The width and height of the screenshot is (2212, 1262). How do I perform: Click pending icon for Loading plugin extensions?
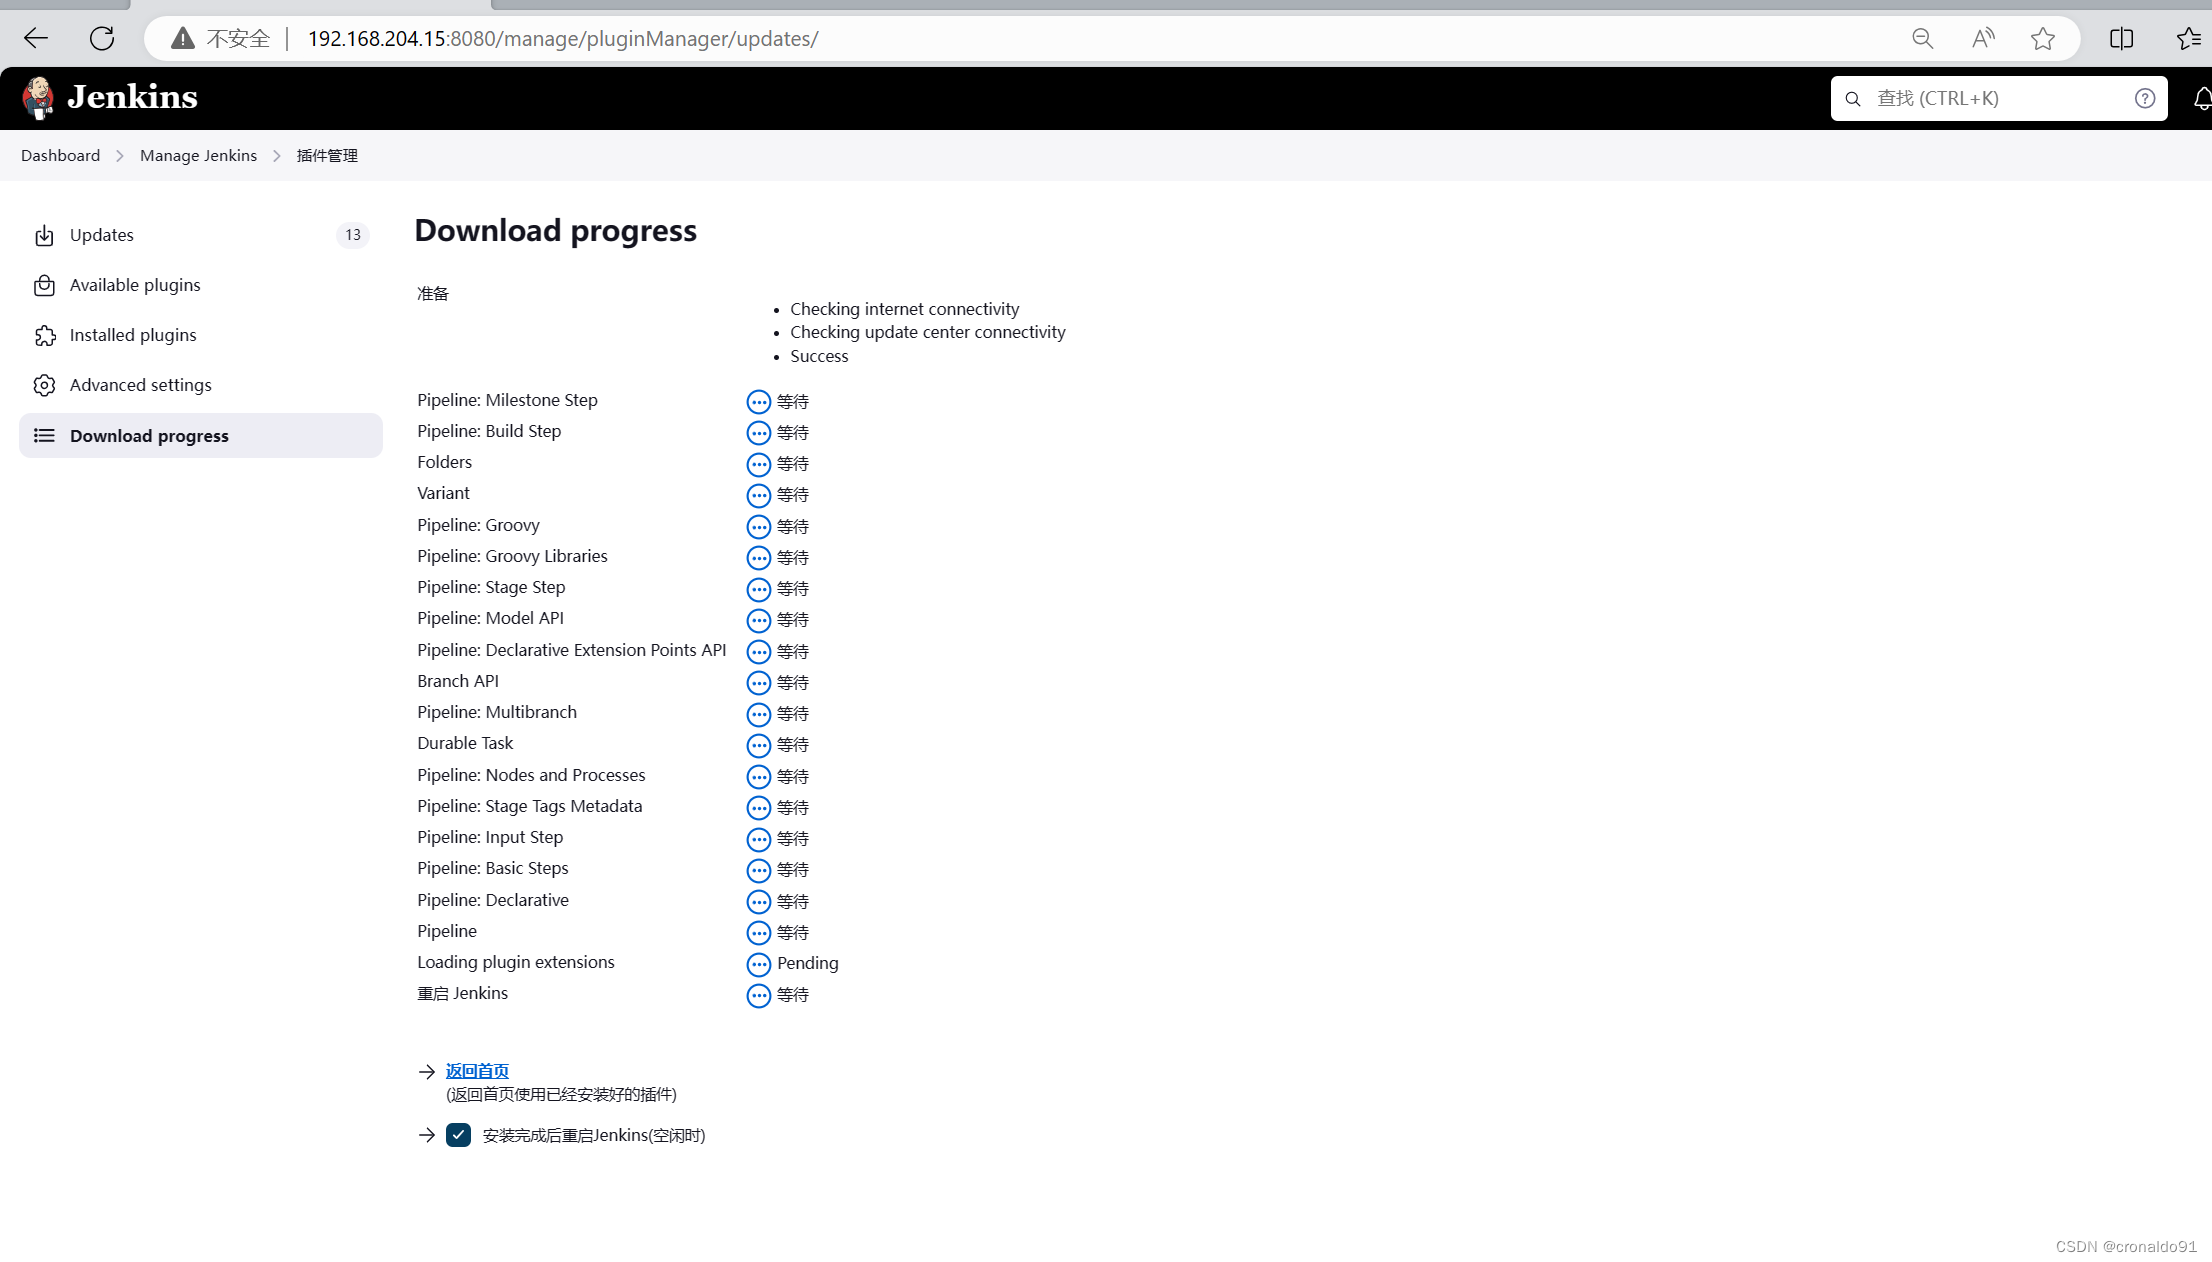pyautogui.click(x=759, y=964)
